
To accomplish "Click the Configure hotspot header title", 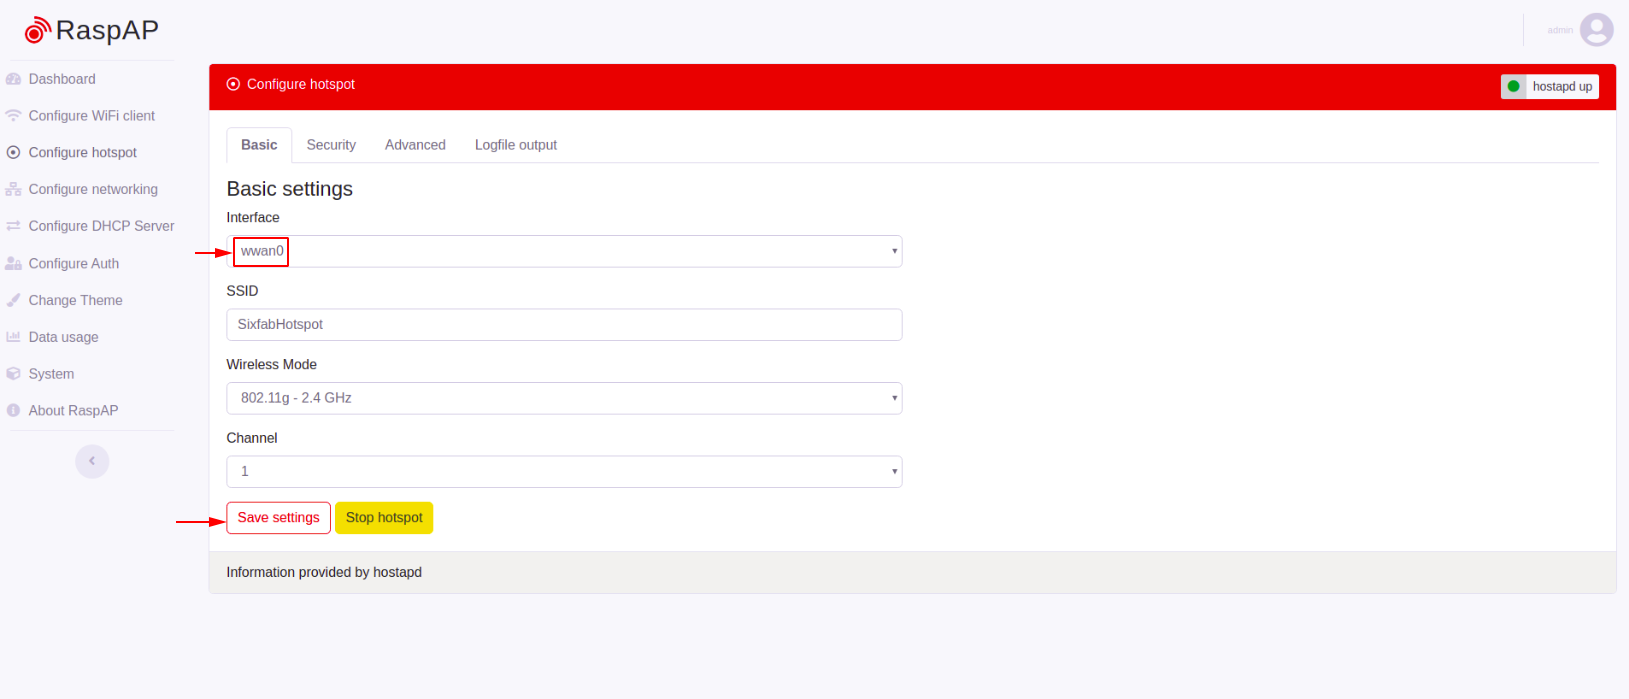I will click(301, 85).
